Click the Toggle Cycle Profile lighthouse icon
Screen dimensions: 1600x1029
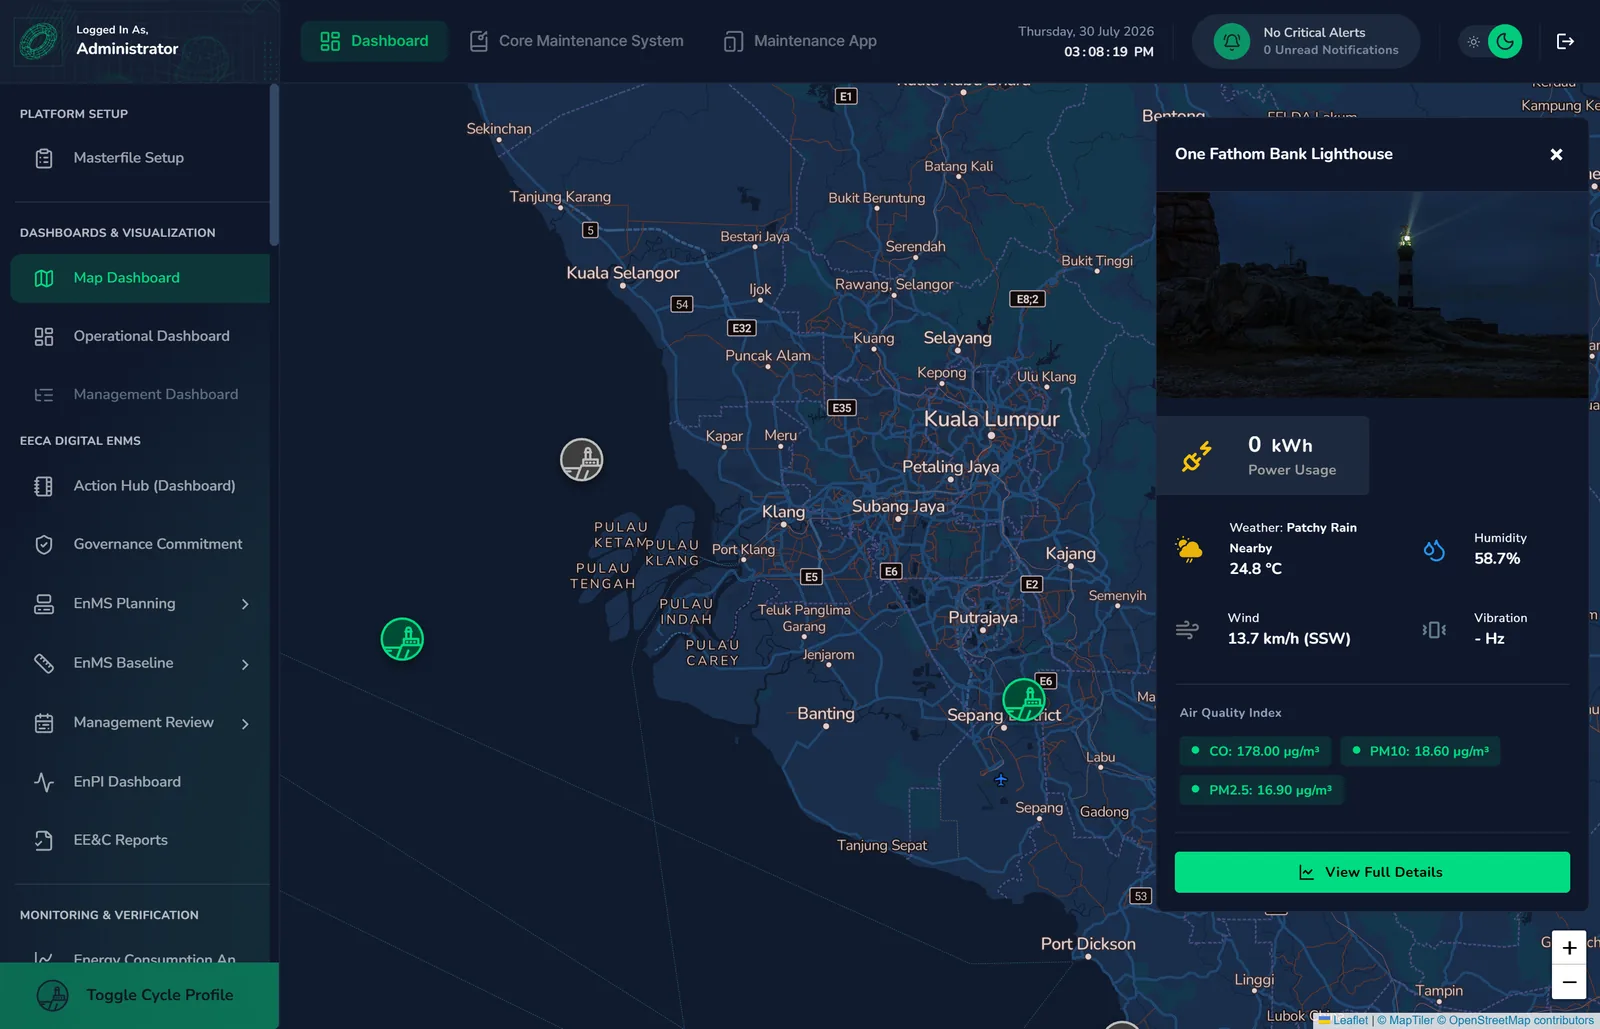tap(53, 995)
